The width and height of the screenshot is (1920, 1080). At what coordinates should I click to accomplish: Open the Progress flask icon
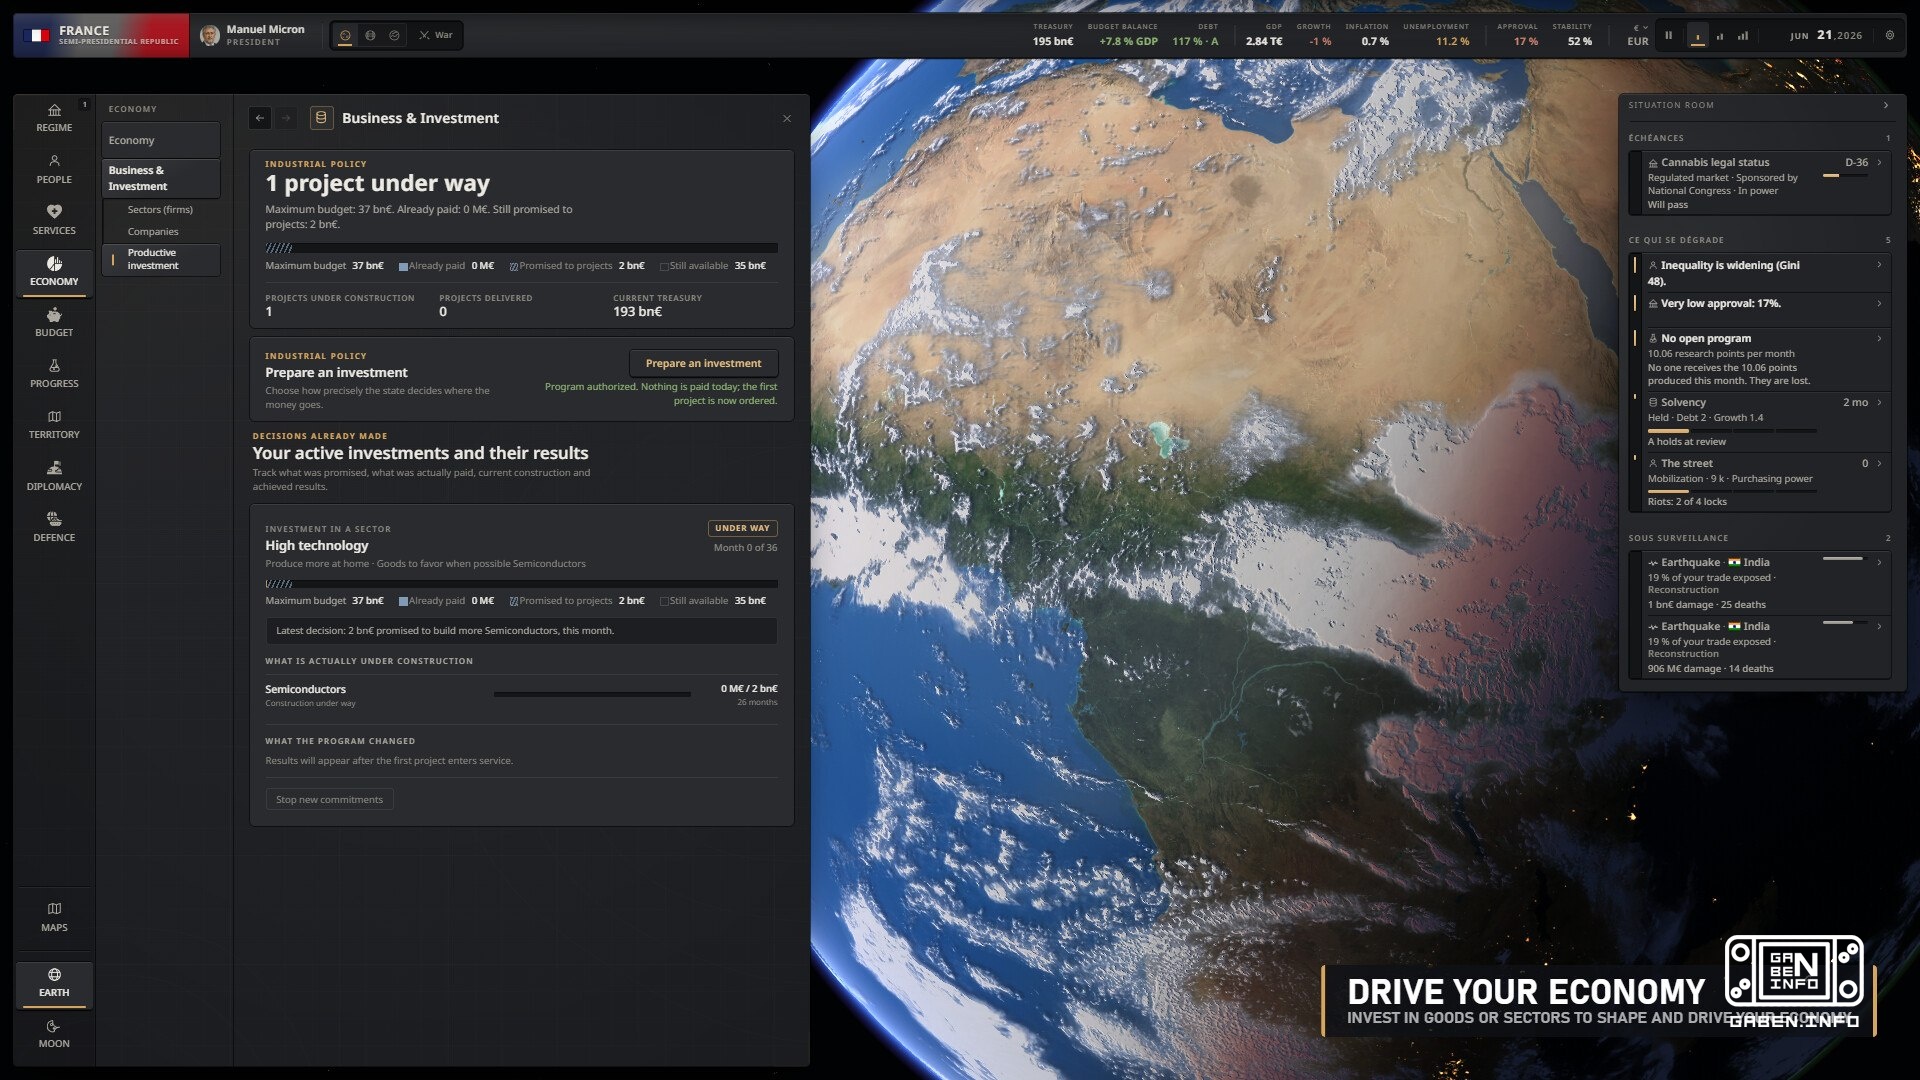54,365
